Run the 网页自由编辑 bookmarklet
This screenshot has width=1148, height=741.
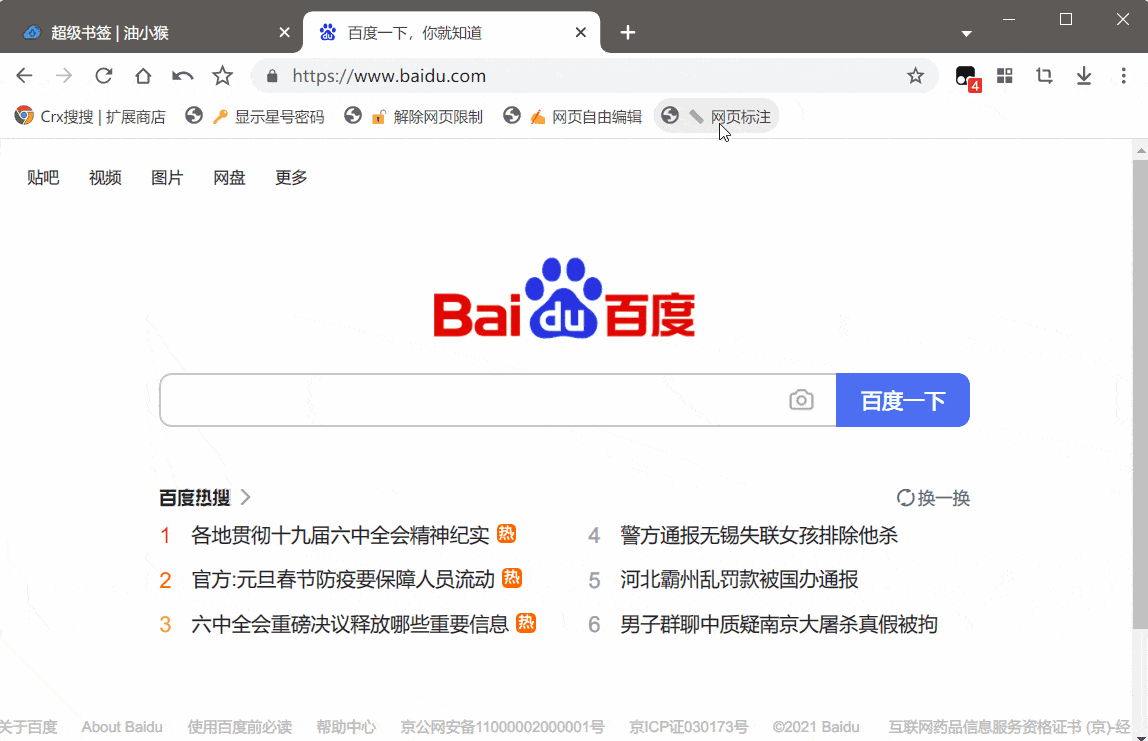pyautogui.click(x=573, y=116)
